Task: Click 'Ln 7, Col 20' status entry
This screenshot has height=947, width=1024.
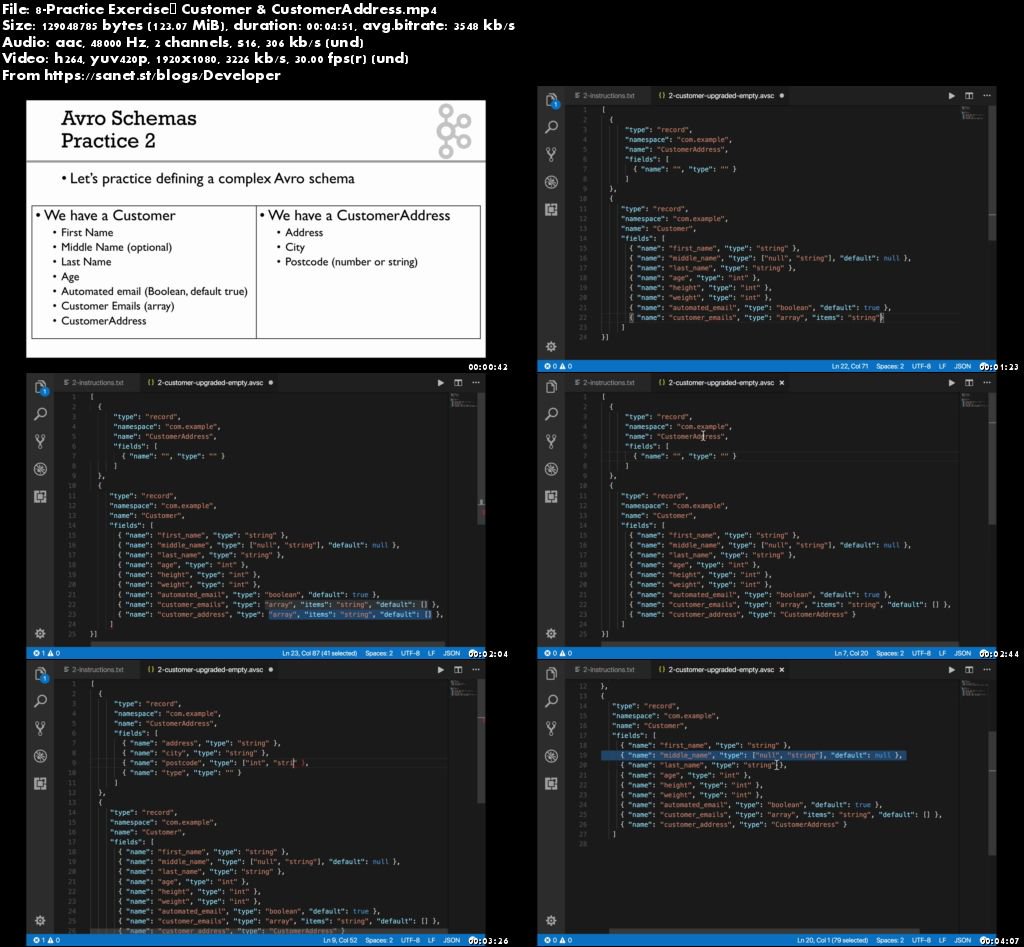Action: 851,653
